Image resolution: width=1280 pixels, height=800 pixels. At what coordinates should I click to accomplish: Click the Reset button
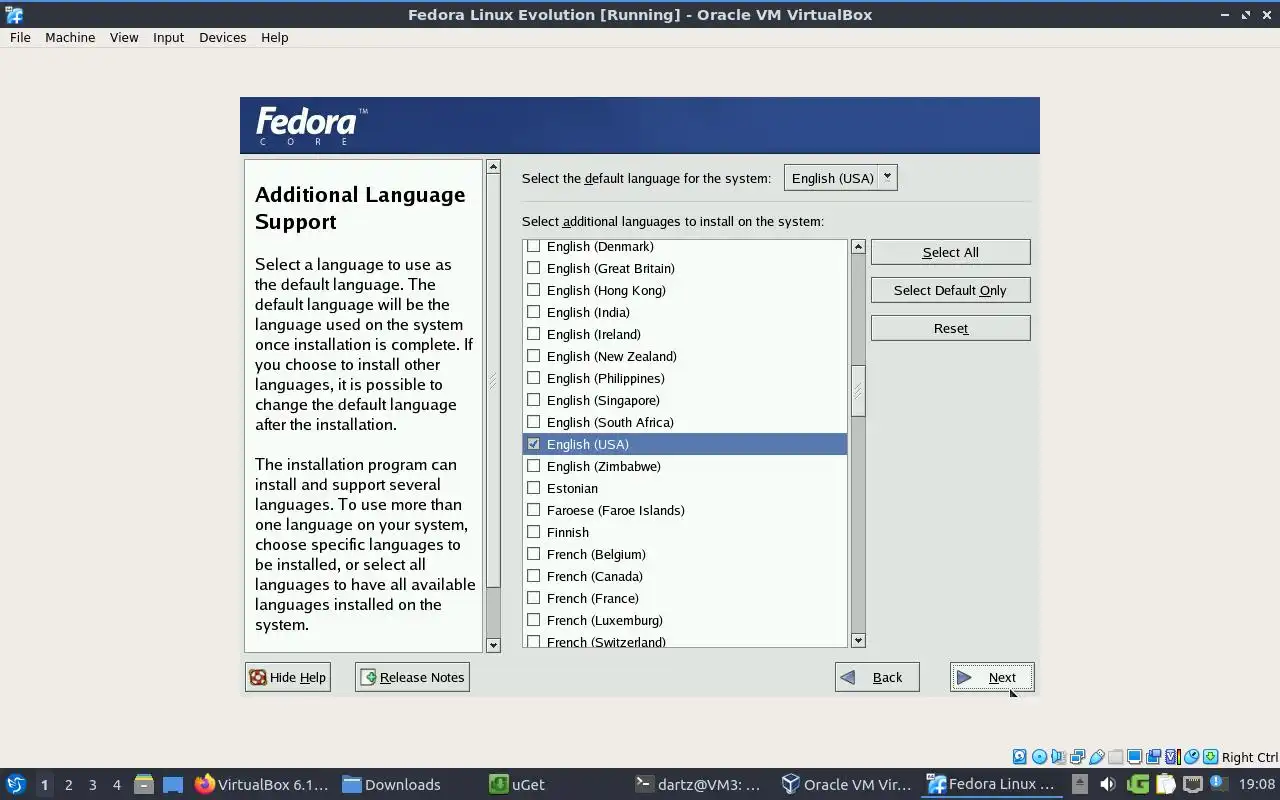tap(950, 328)
